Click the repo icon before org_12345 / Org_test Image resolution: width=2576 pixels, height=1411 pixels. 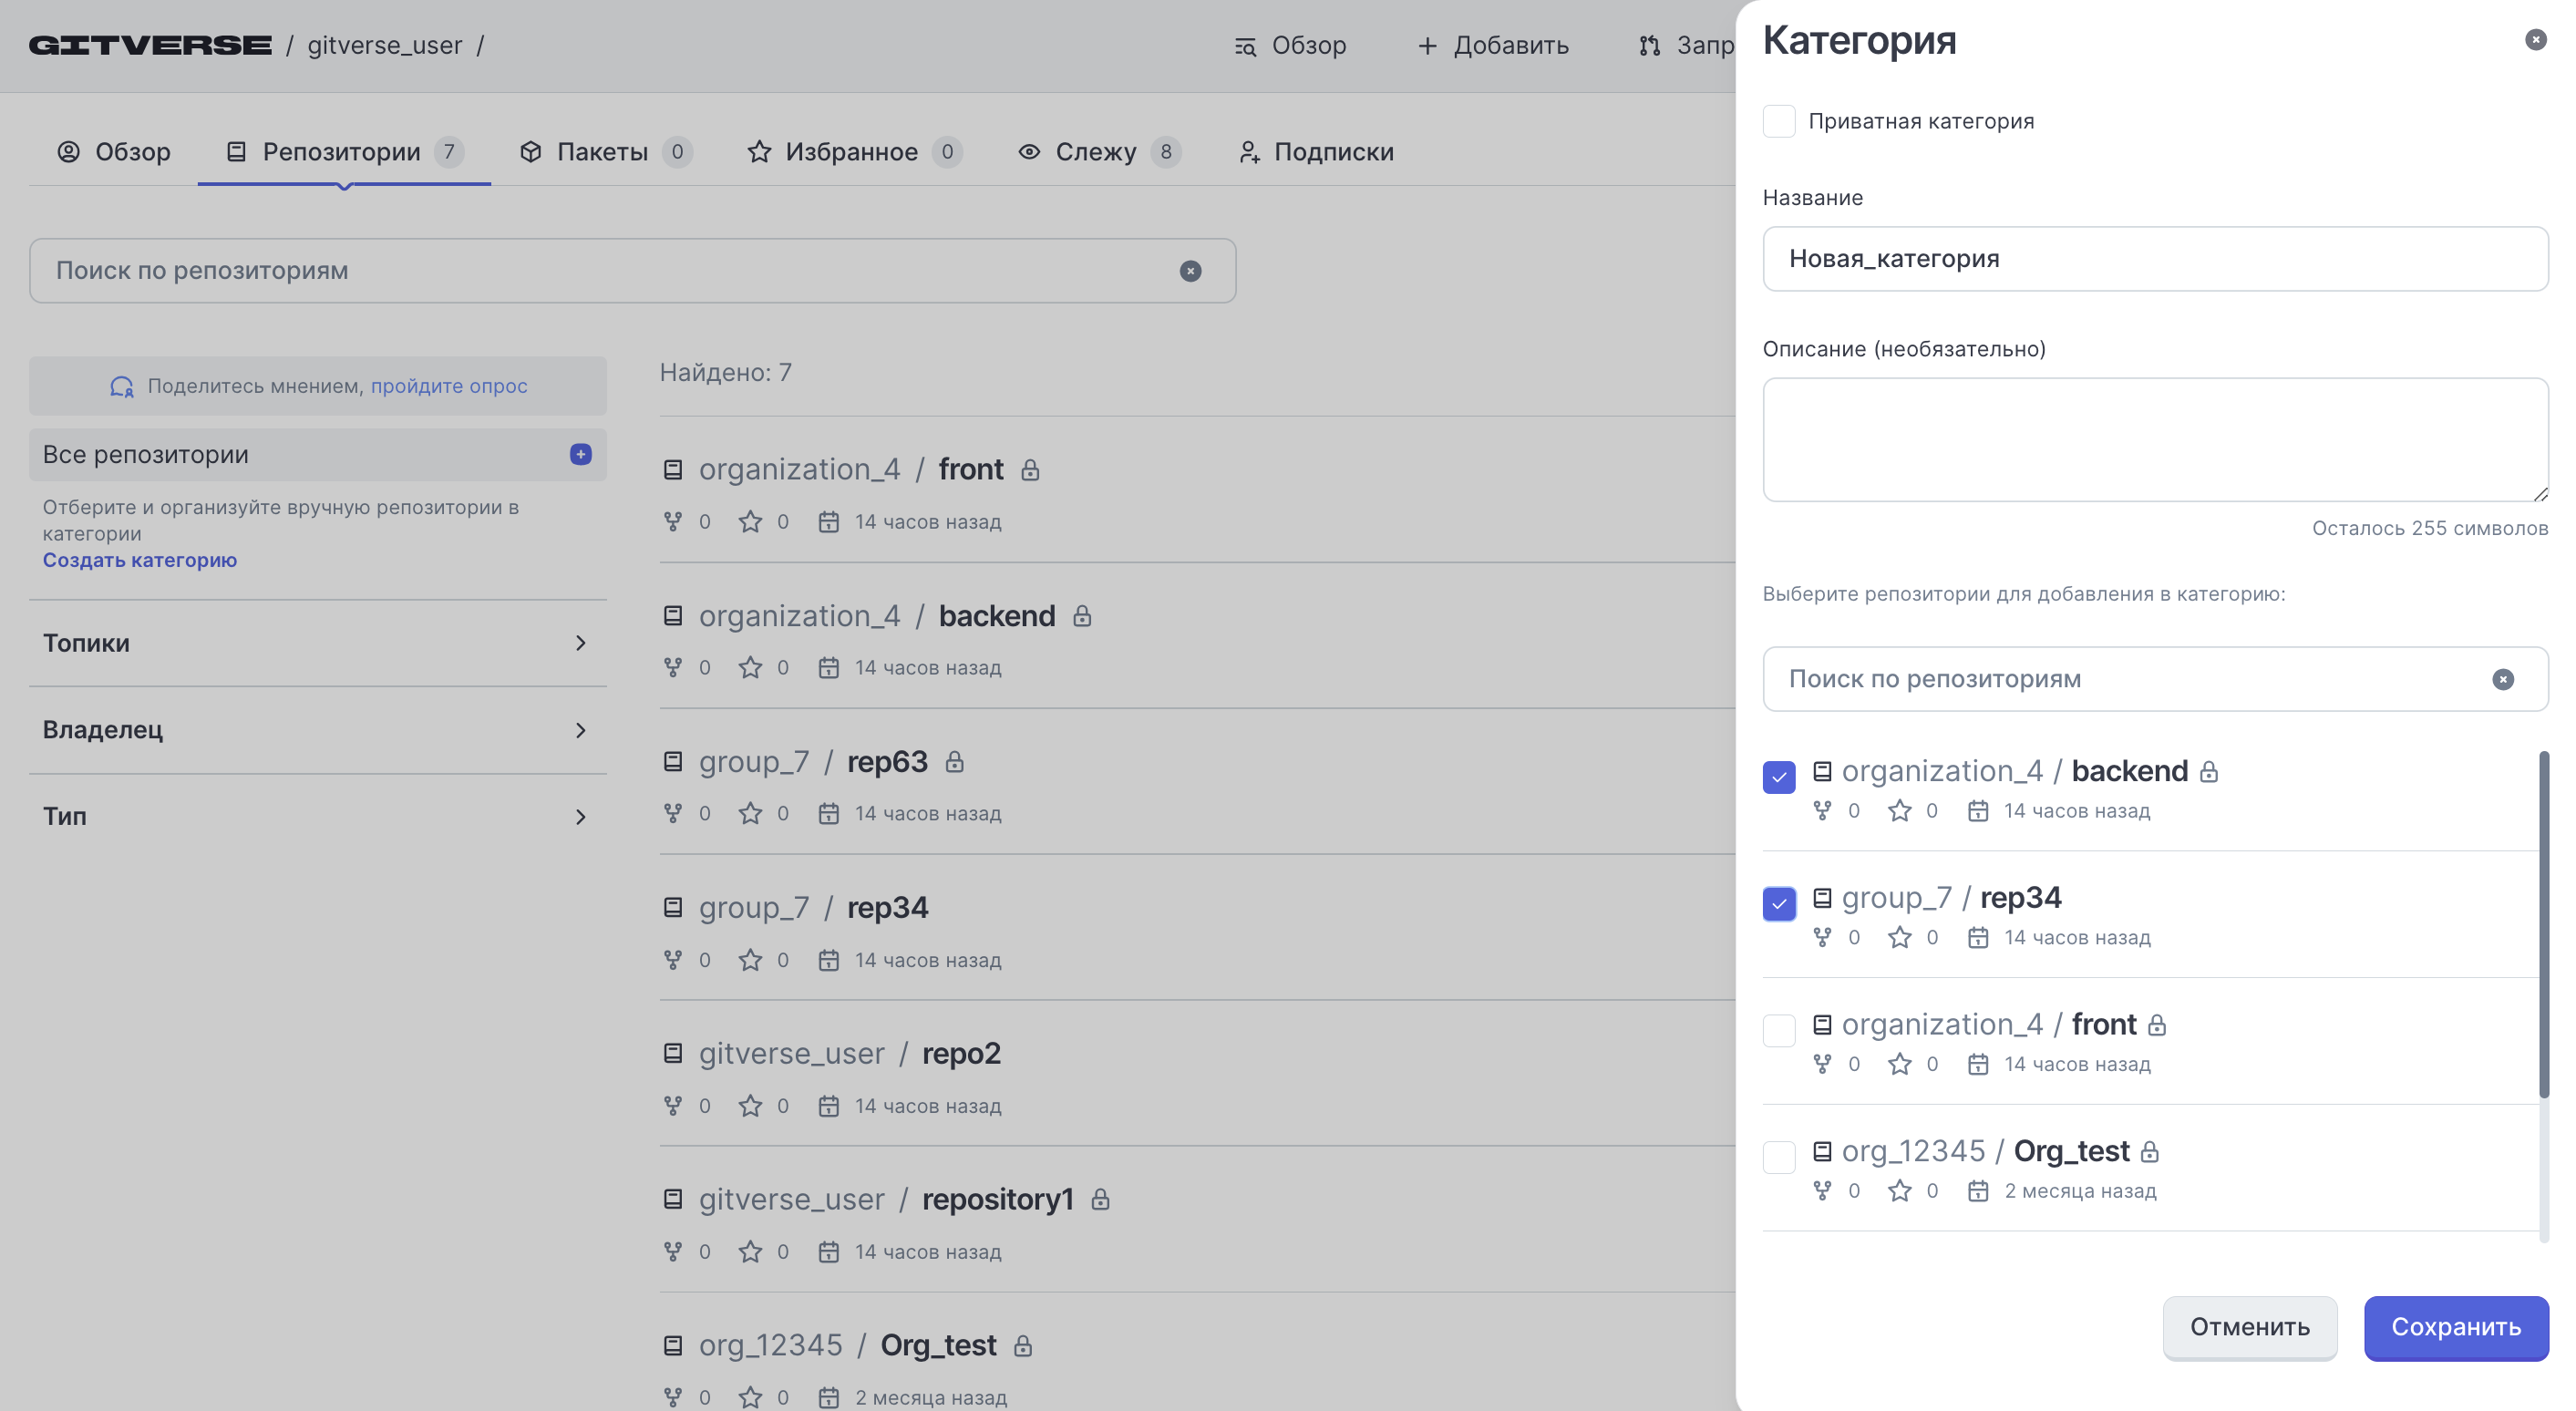click(x=673, y=1345)
